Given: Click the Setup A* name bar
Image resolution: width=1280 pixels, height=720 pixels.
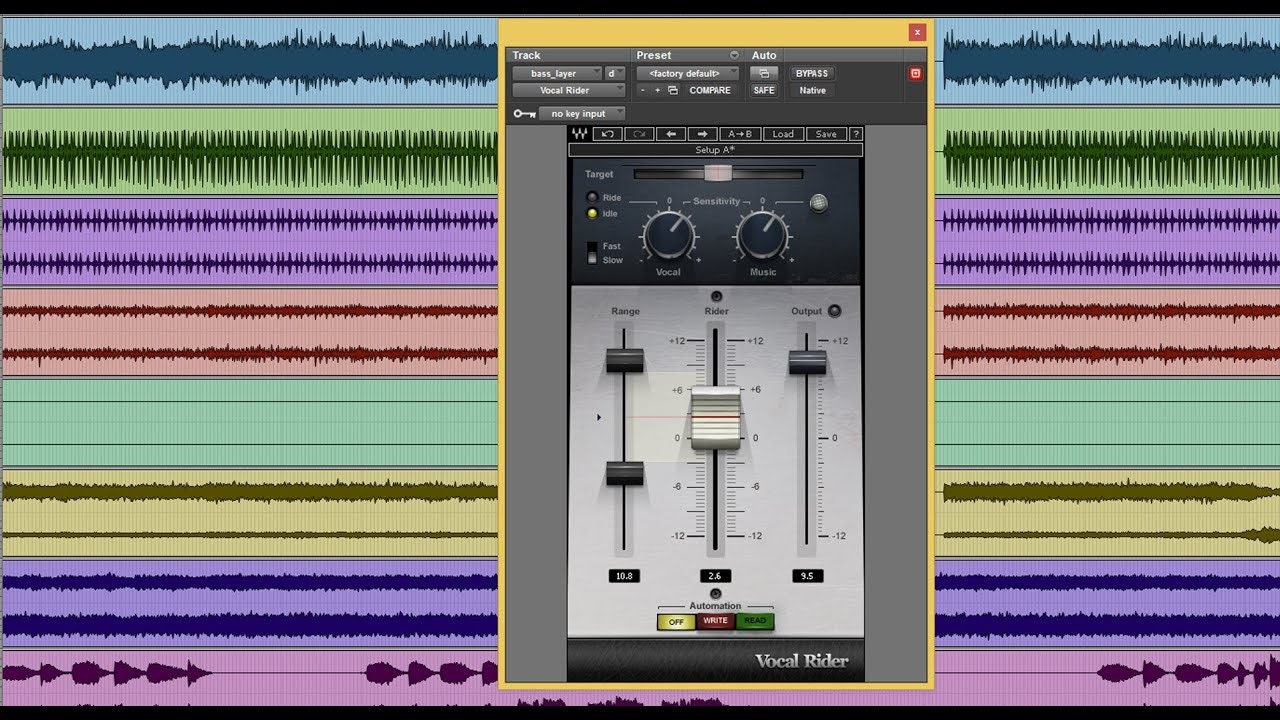Looking at the screenshot, I should click(716, 150).
